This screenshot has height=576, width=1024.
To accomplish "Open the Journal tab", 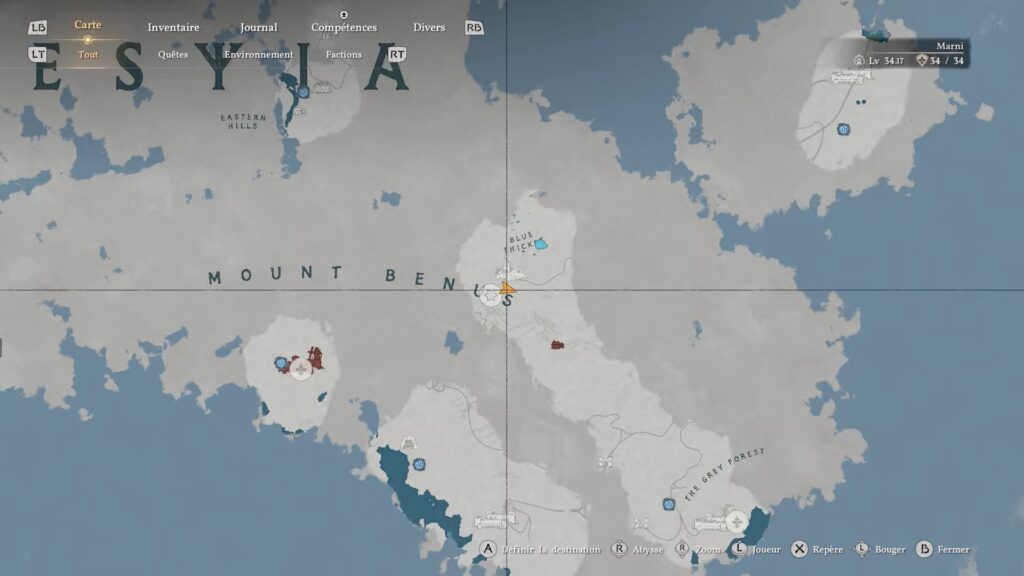I will (x=259, y=27).
